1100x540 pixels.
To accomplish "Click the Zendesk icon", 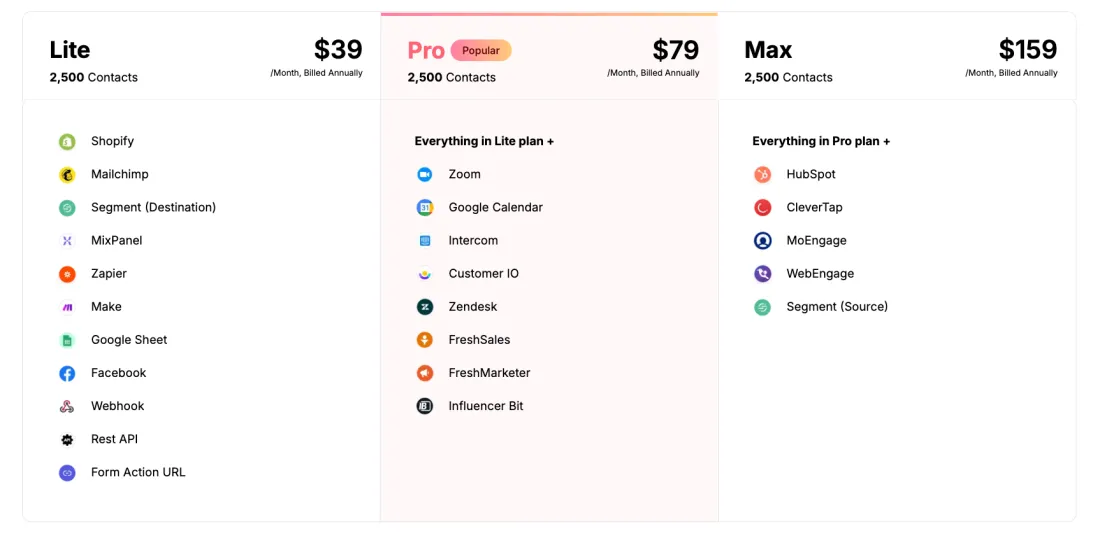I will pyautogui.click(x=425, y=307).
